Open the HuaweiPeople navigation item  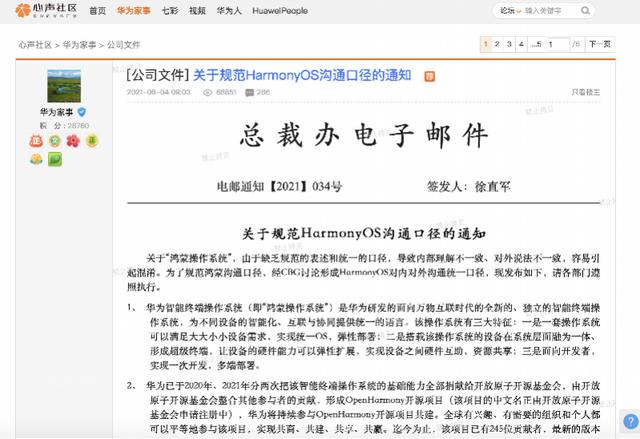pyautogui.click(x=280, y=11)
